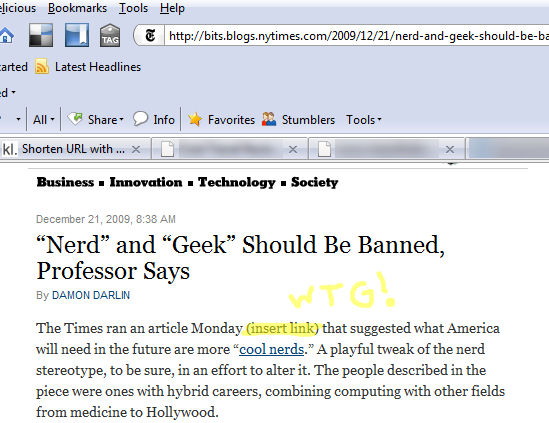Image resolution: width=549 pixels, height=423 pixels.
Task: Click the URL address bar field
Action: tap(357, 36)
